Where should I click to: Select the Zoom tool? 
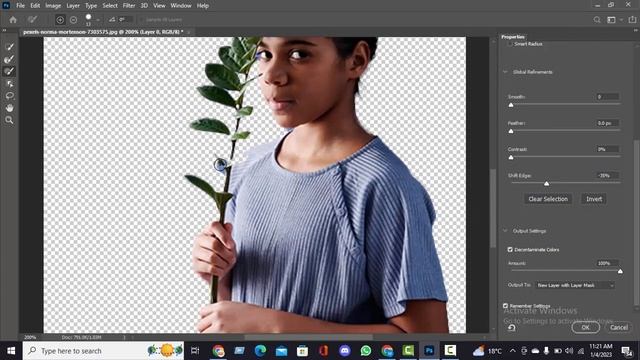point(9,120)
